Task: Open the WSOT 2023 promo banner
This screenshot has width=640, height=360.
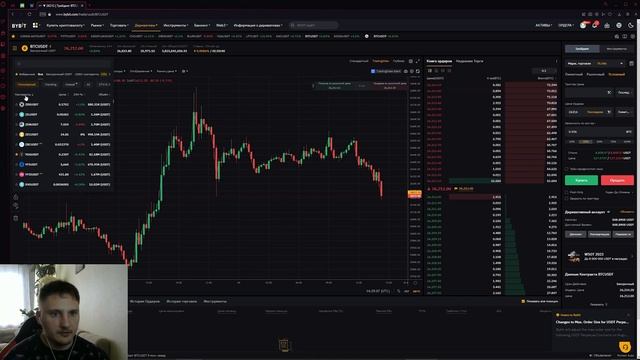Action: [599, 256]
